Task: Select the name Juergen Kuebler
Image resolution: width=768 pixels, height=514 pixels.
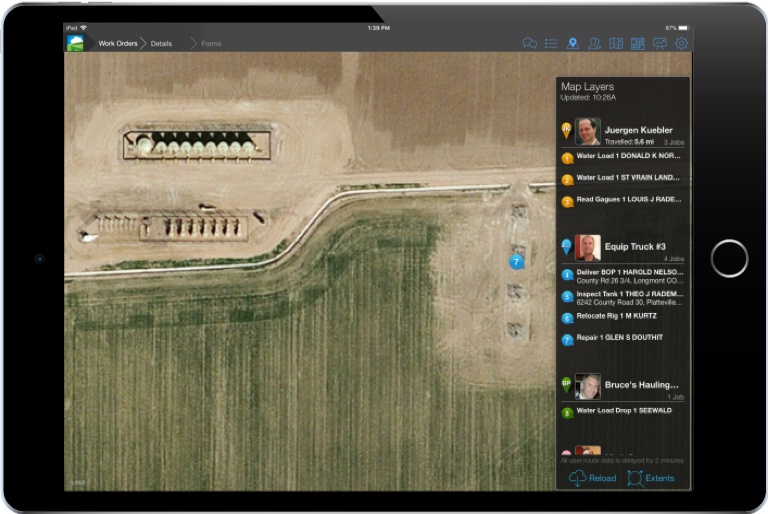Action: [638, 130]
